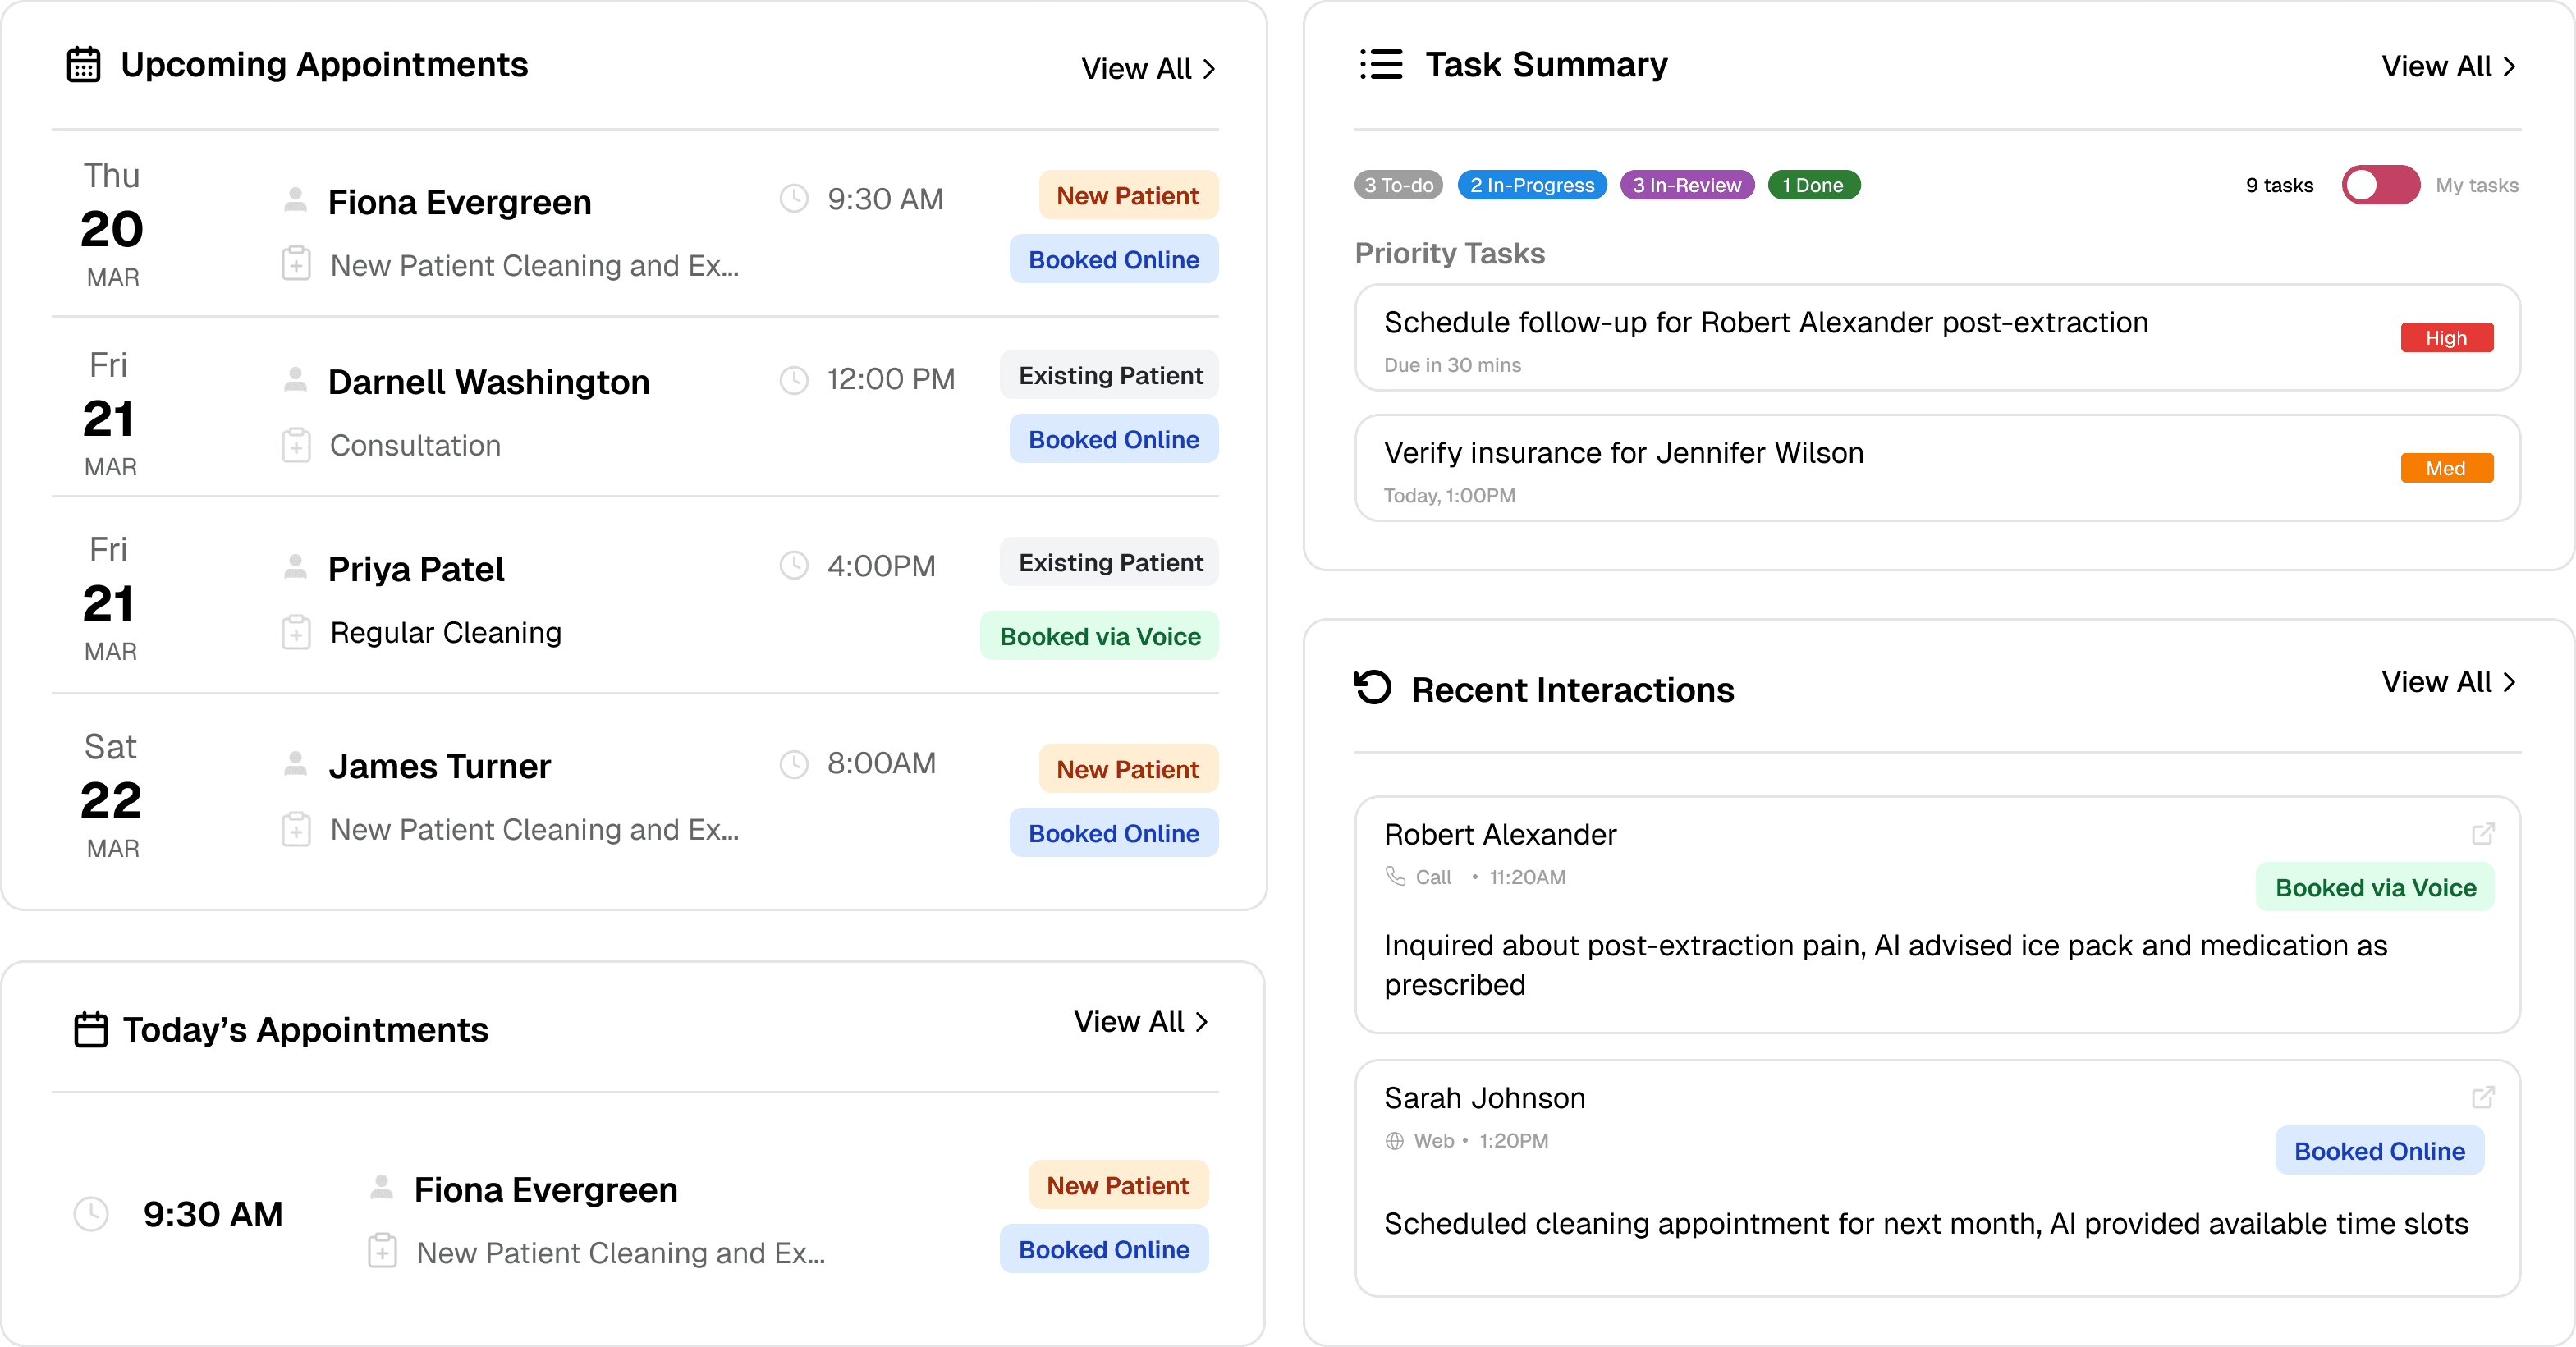
Task: Click the clipboard icon next to Consultation
Action: coord(296,444)
